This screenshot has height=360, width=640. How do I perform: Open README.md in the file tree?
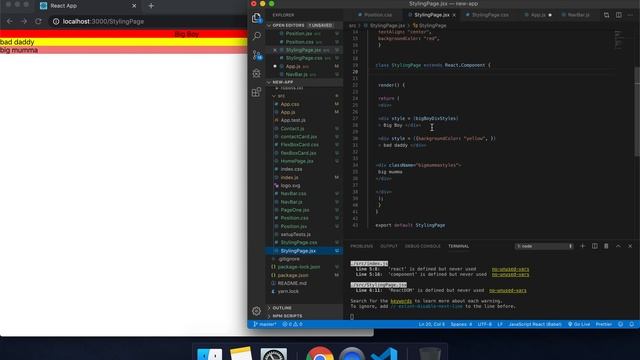coord(304,283)
